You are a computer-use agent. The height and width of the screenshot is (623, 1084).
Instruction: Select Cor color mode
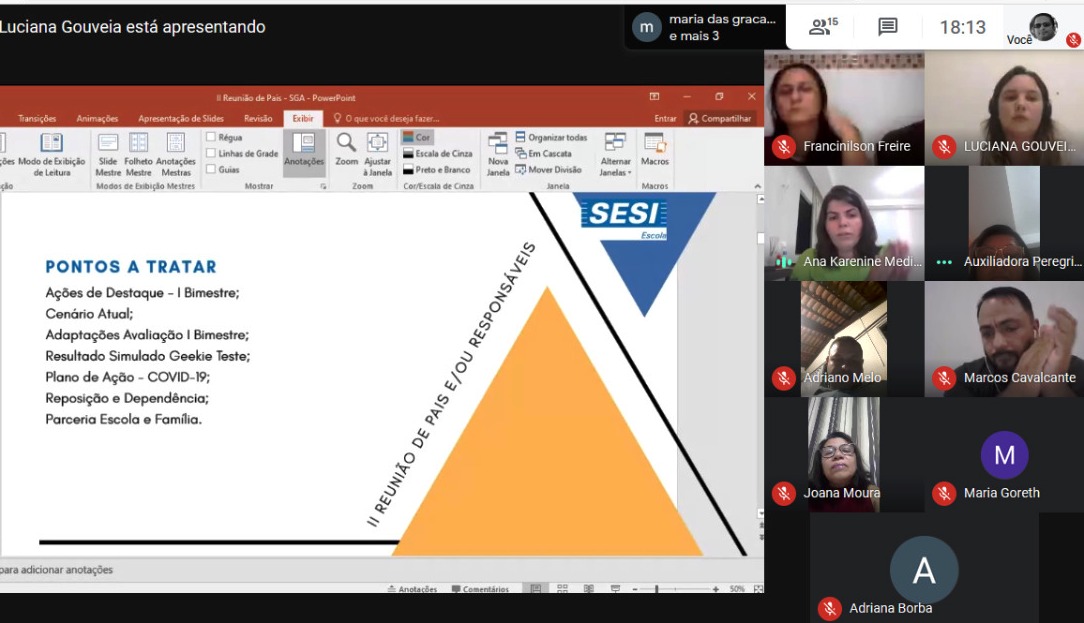pos(417,137)
